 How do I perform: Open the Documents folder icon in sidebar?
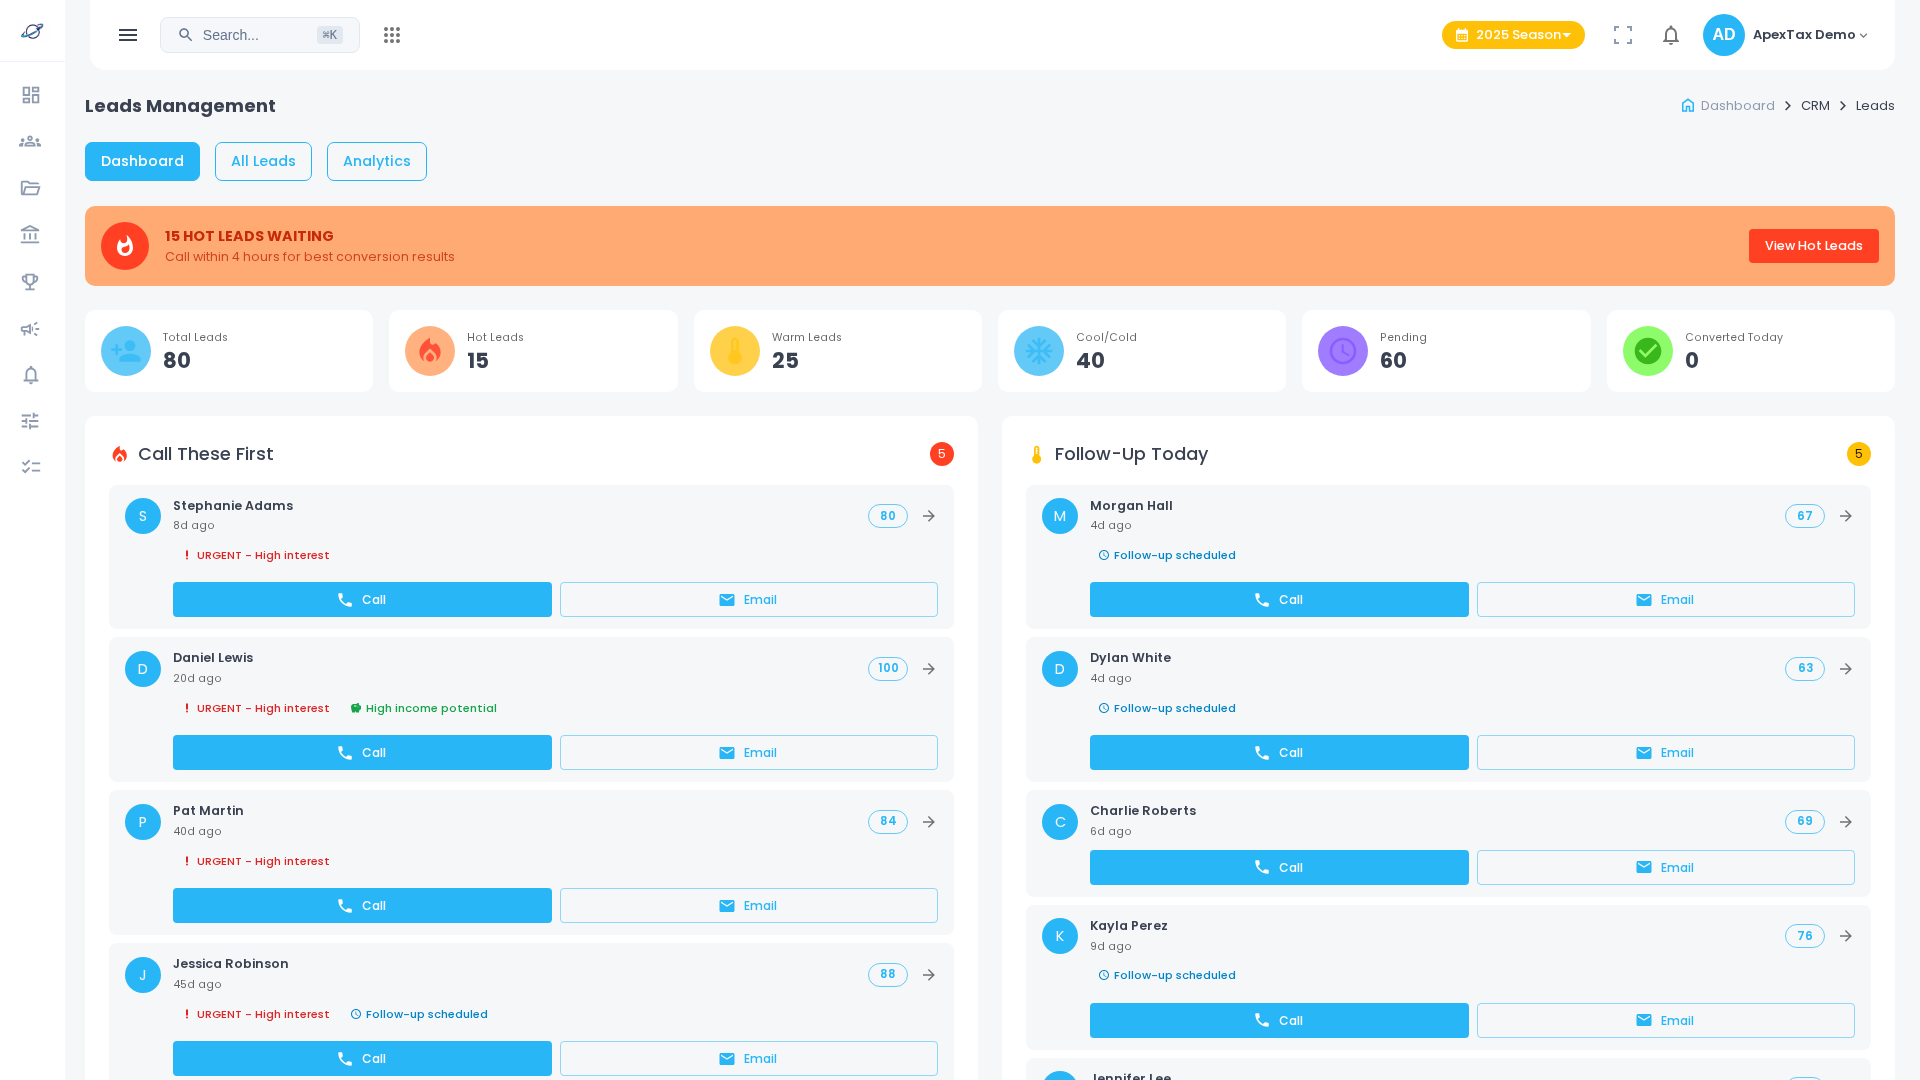point(31,188)
